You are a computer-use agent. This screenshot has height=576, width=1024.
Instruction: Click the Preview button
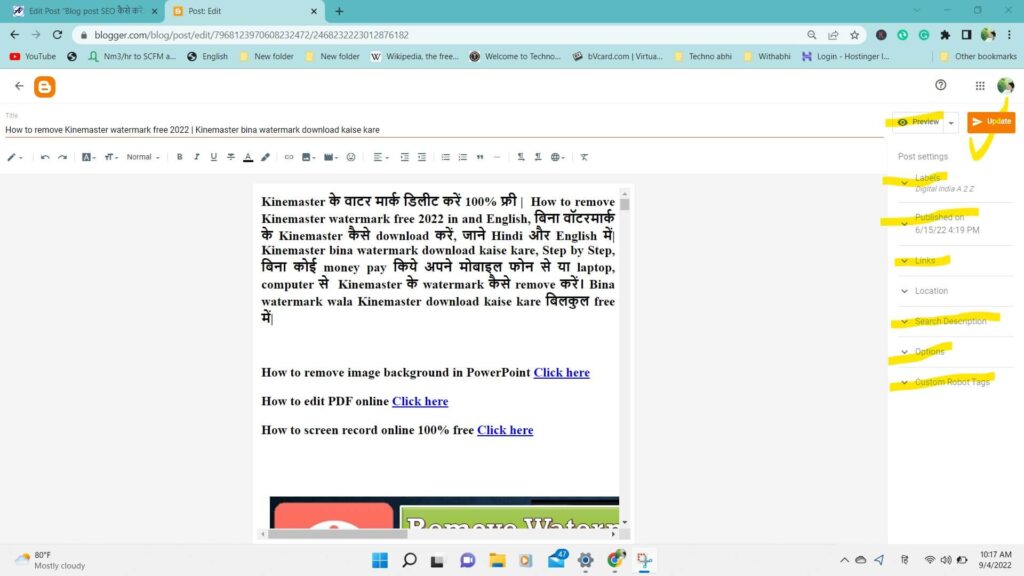(918, 122)
